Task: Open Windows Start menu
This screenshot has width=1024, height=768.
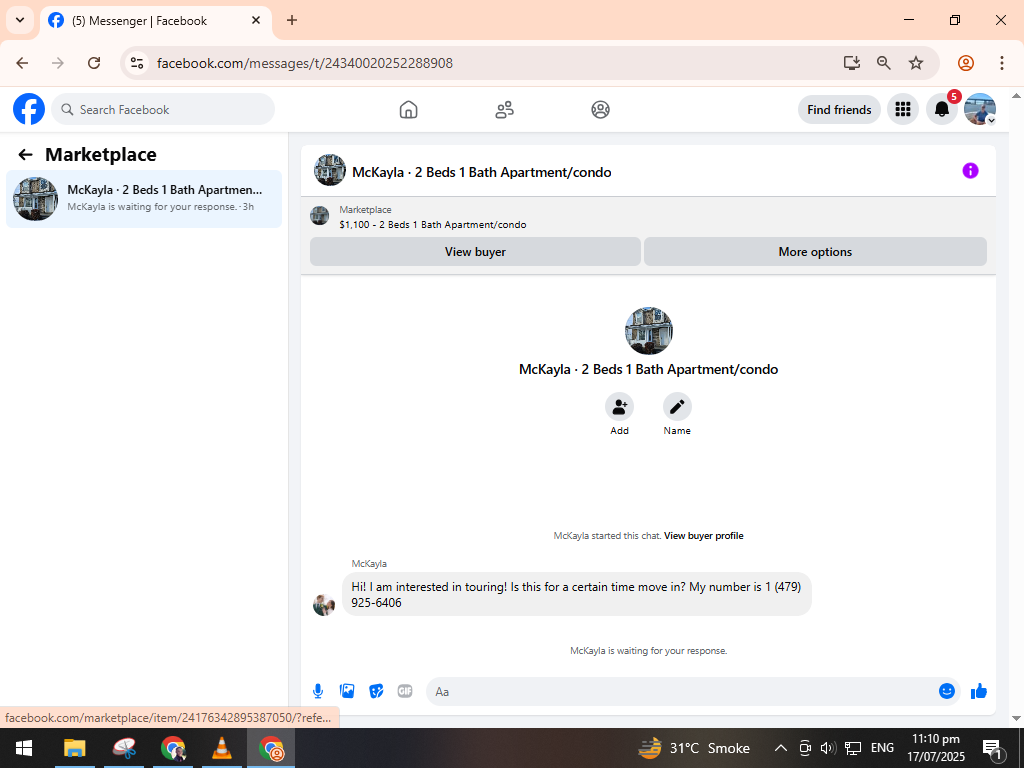Action: (24, 748)
